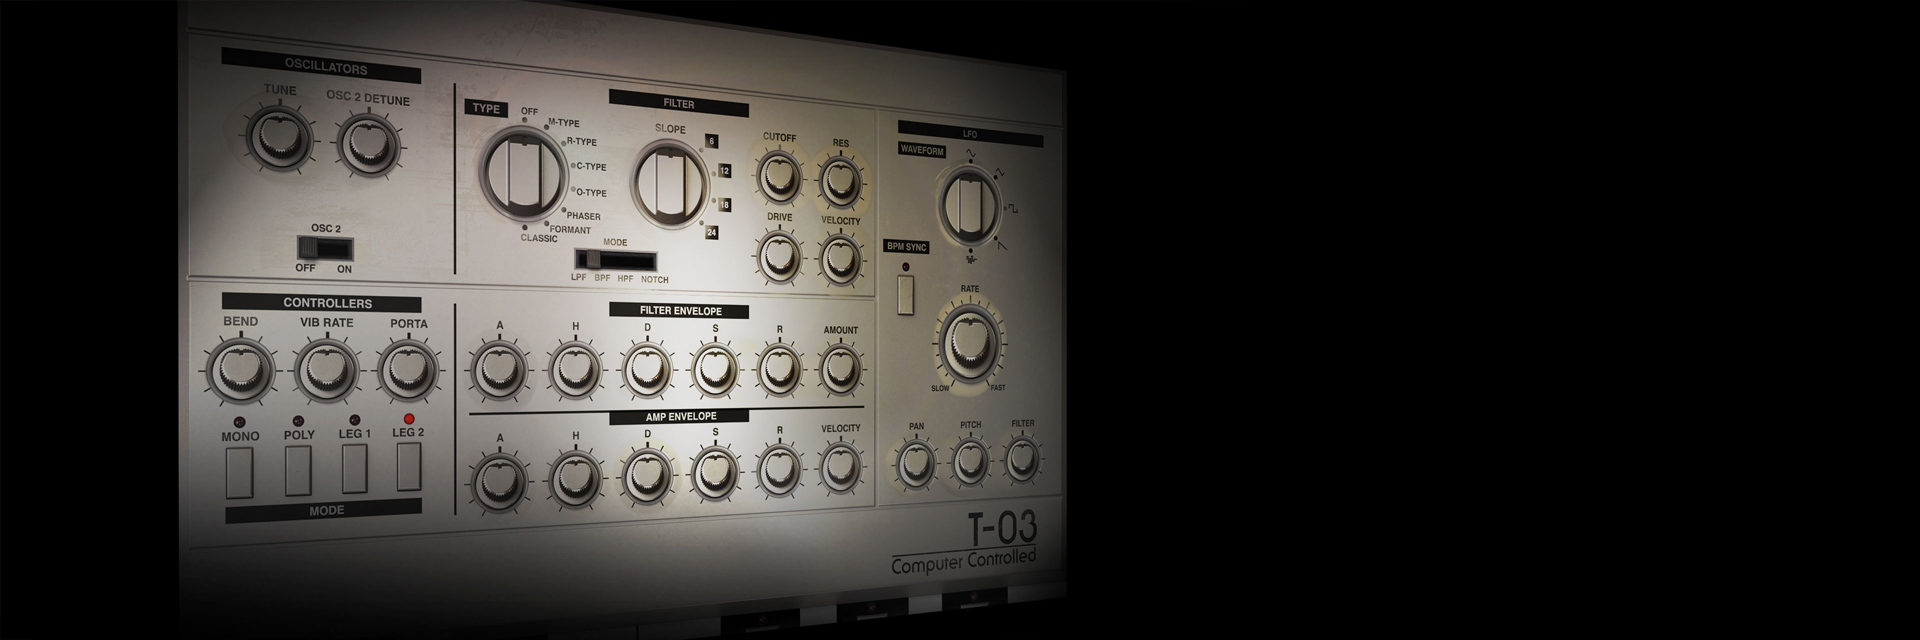1920x640 pixels.
Task: Enable LEG 1 mode button
Action: (x=355, y=469)
